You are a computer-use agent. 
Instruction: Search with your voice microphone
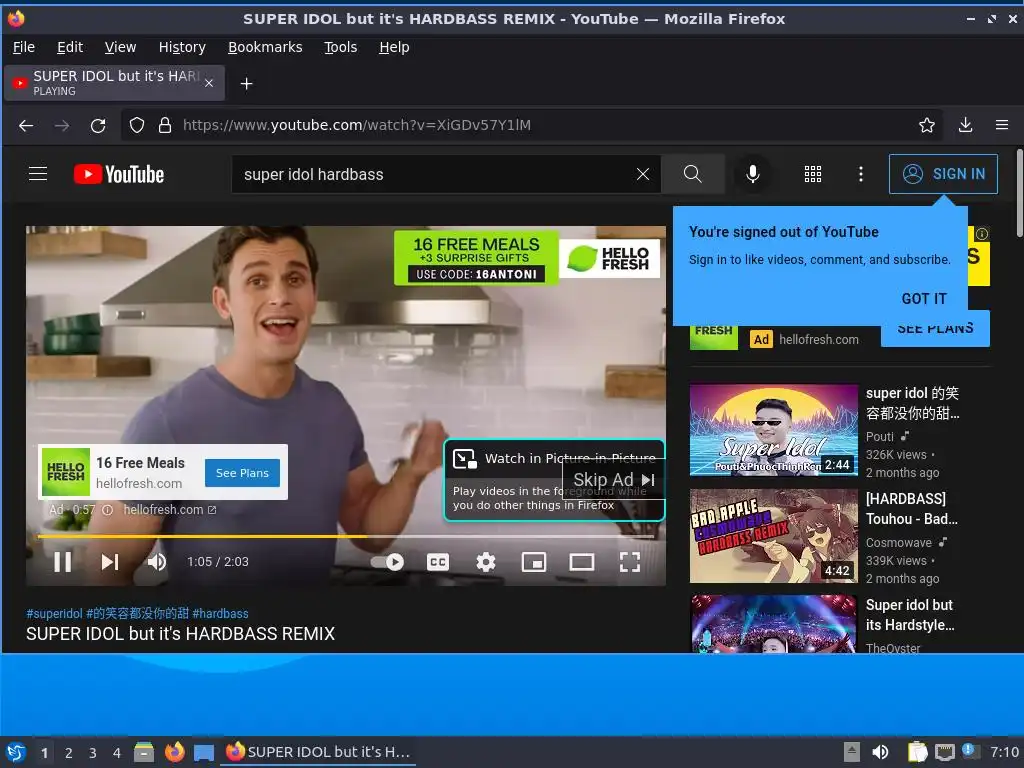tap(752, 174)
